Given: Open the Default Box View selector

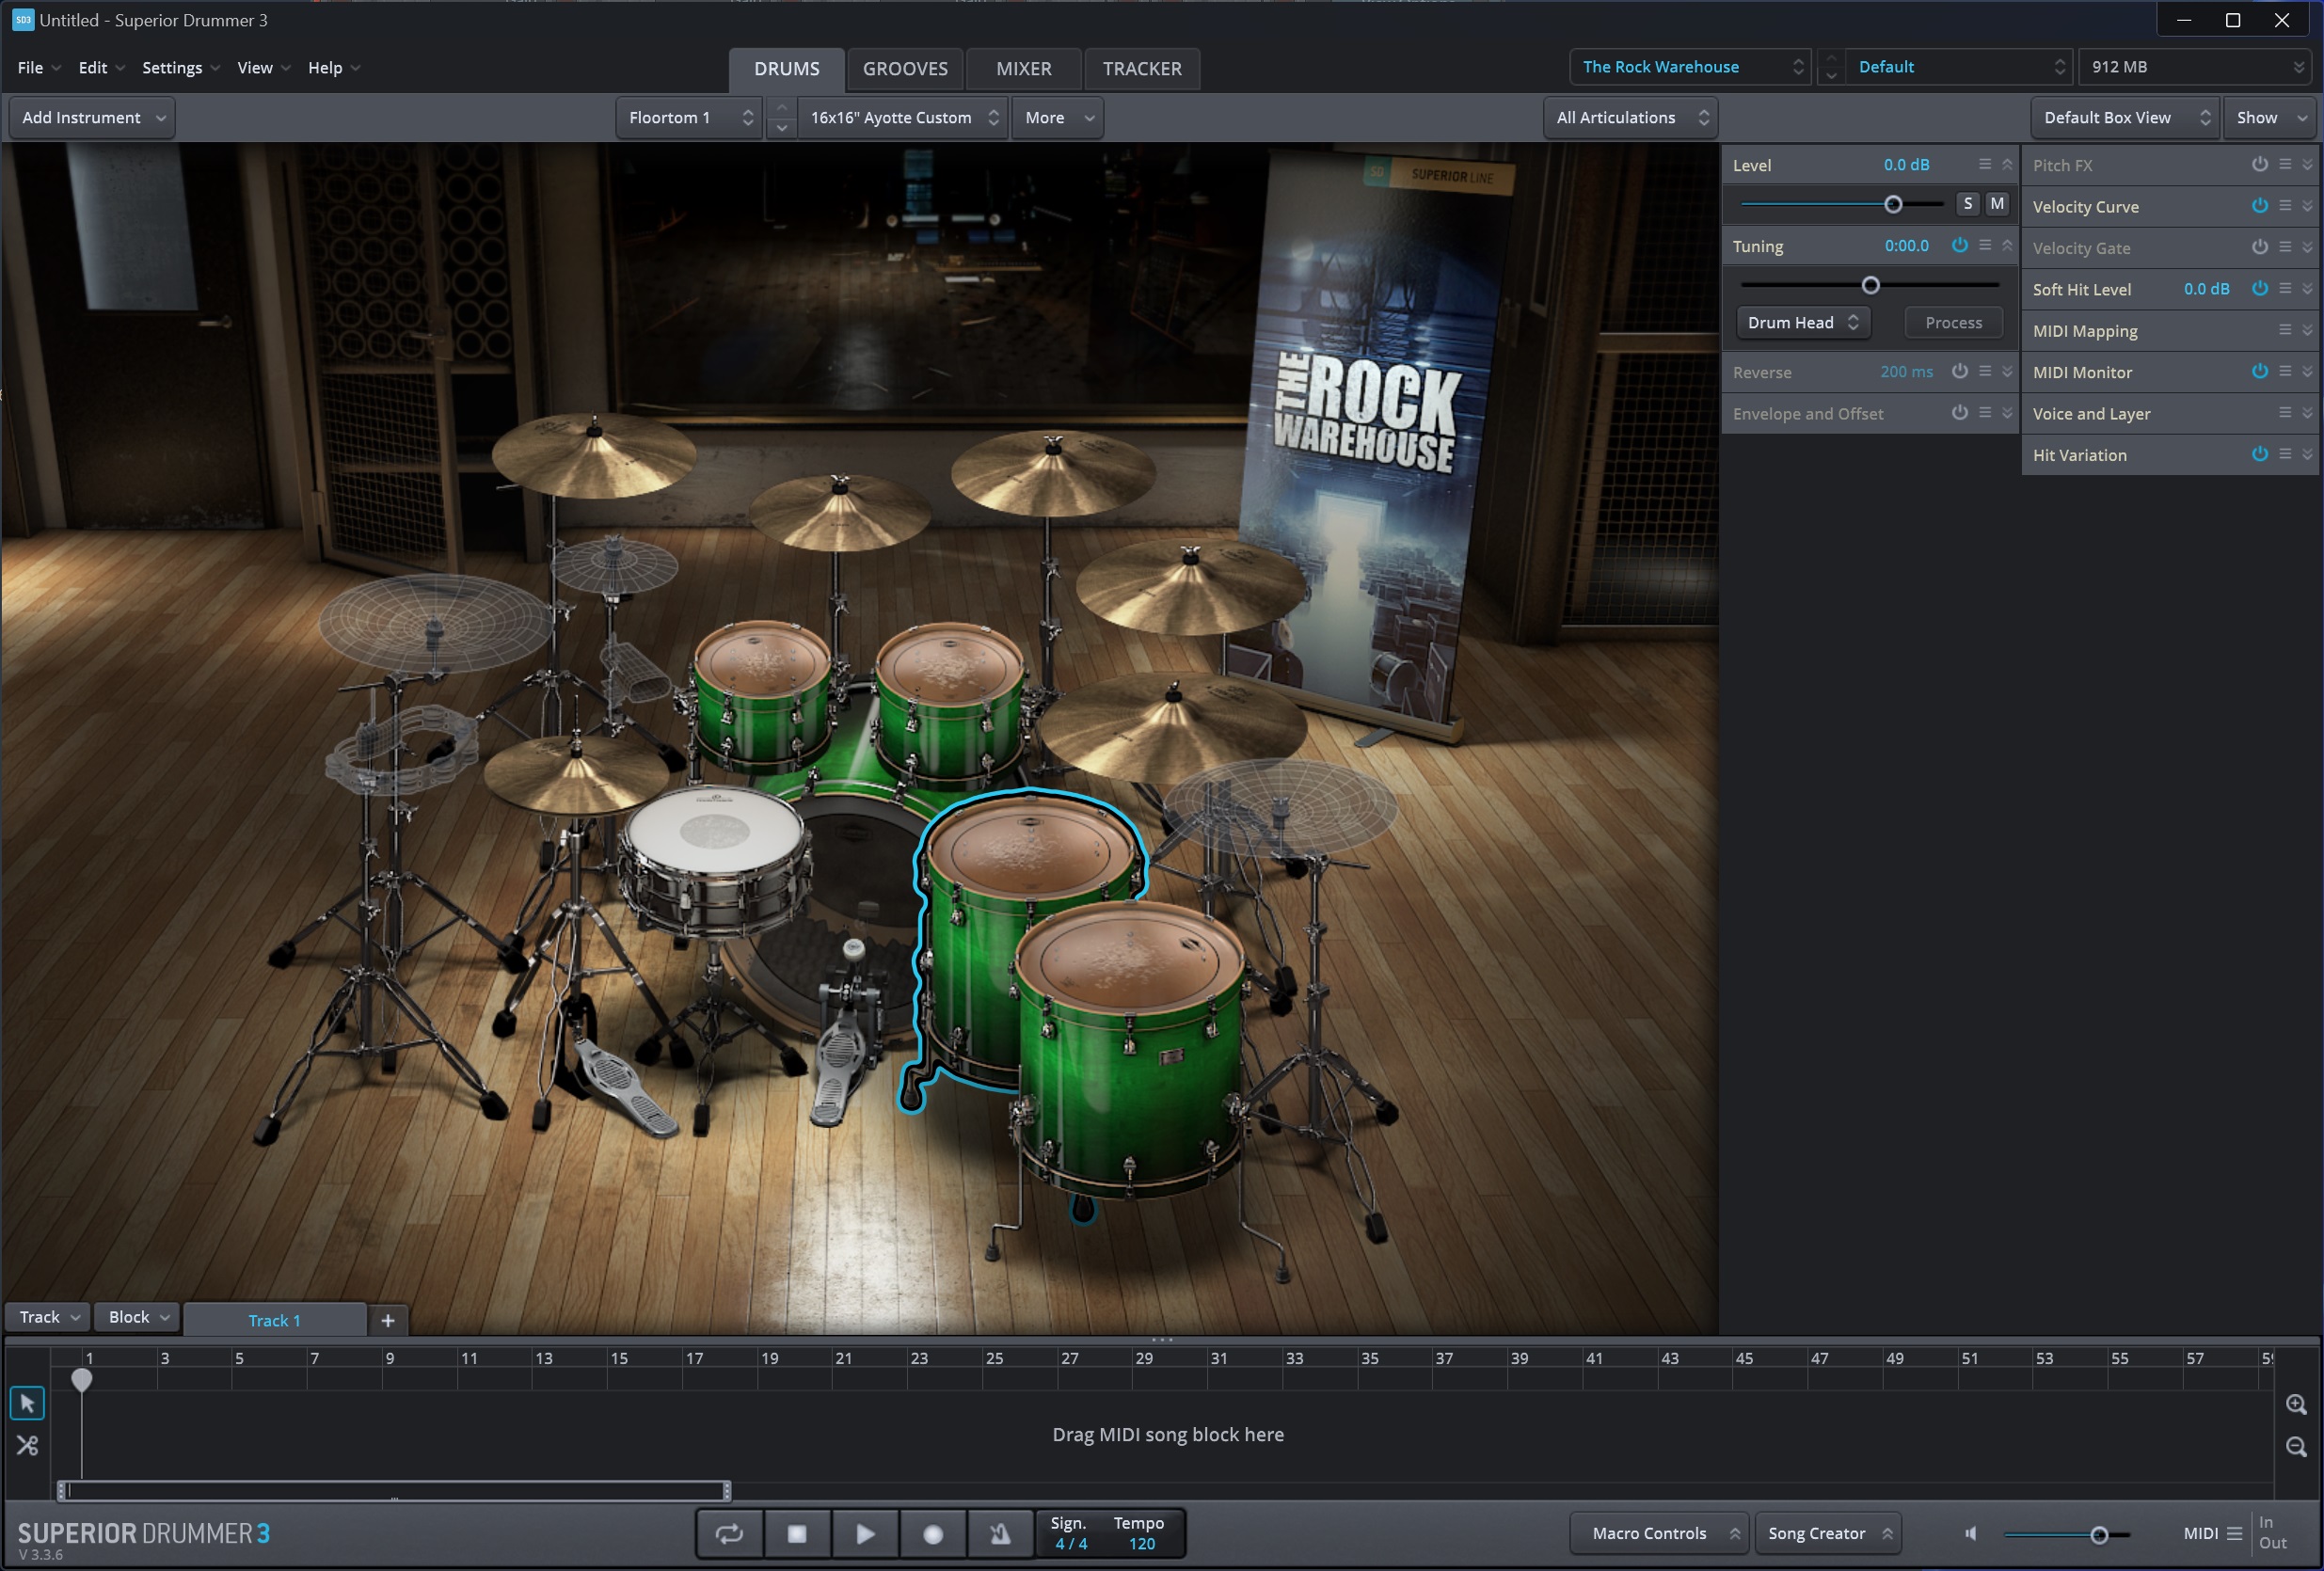Looking at the screenshot, I should click(x=2125, y=118).
